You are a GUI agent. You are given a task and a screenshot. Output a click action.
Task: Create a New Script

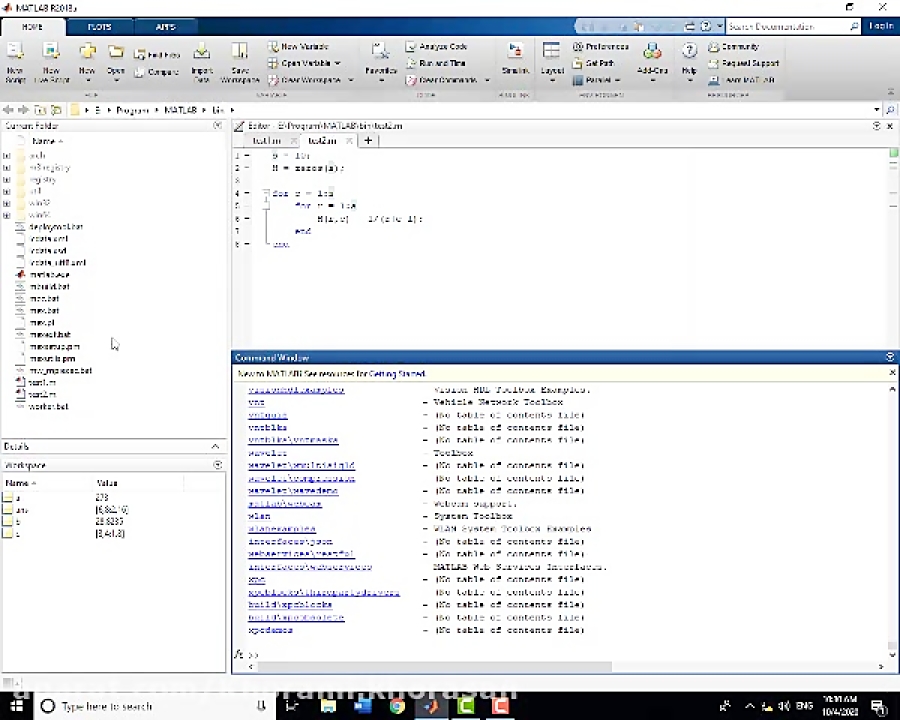(15, 62)
